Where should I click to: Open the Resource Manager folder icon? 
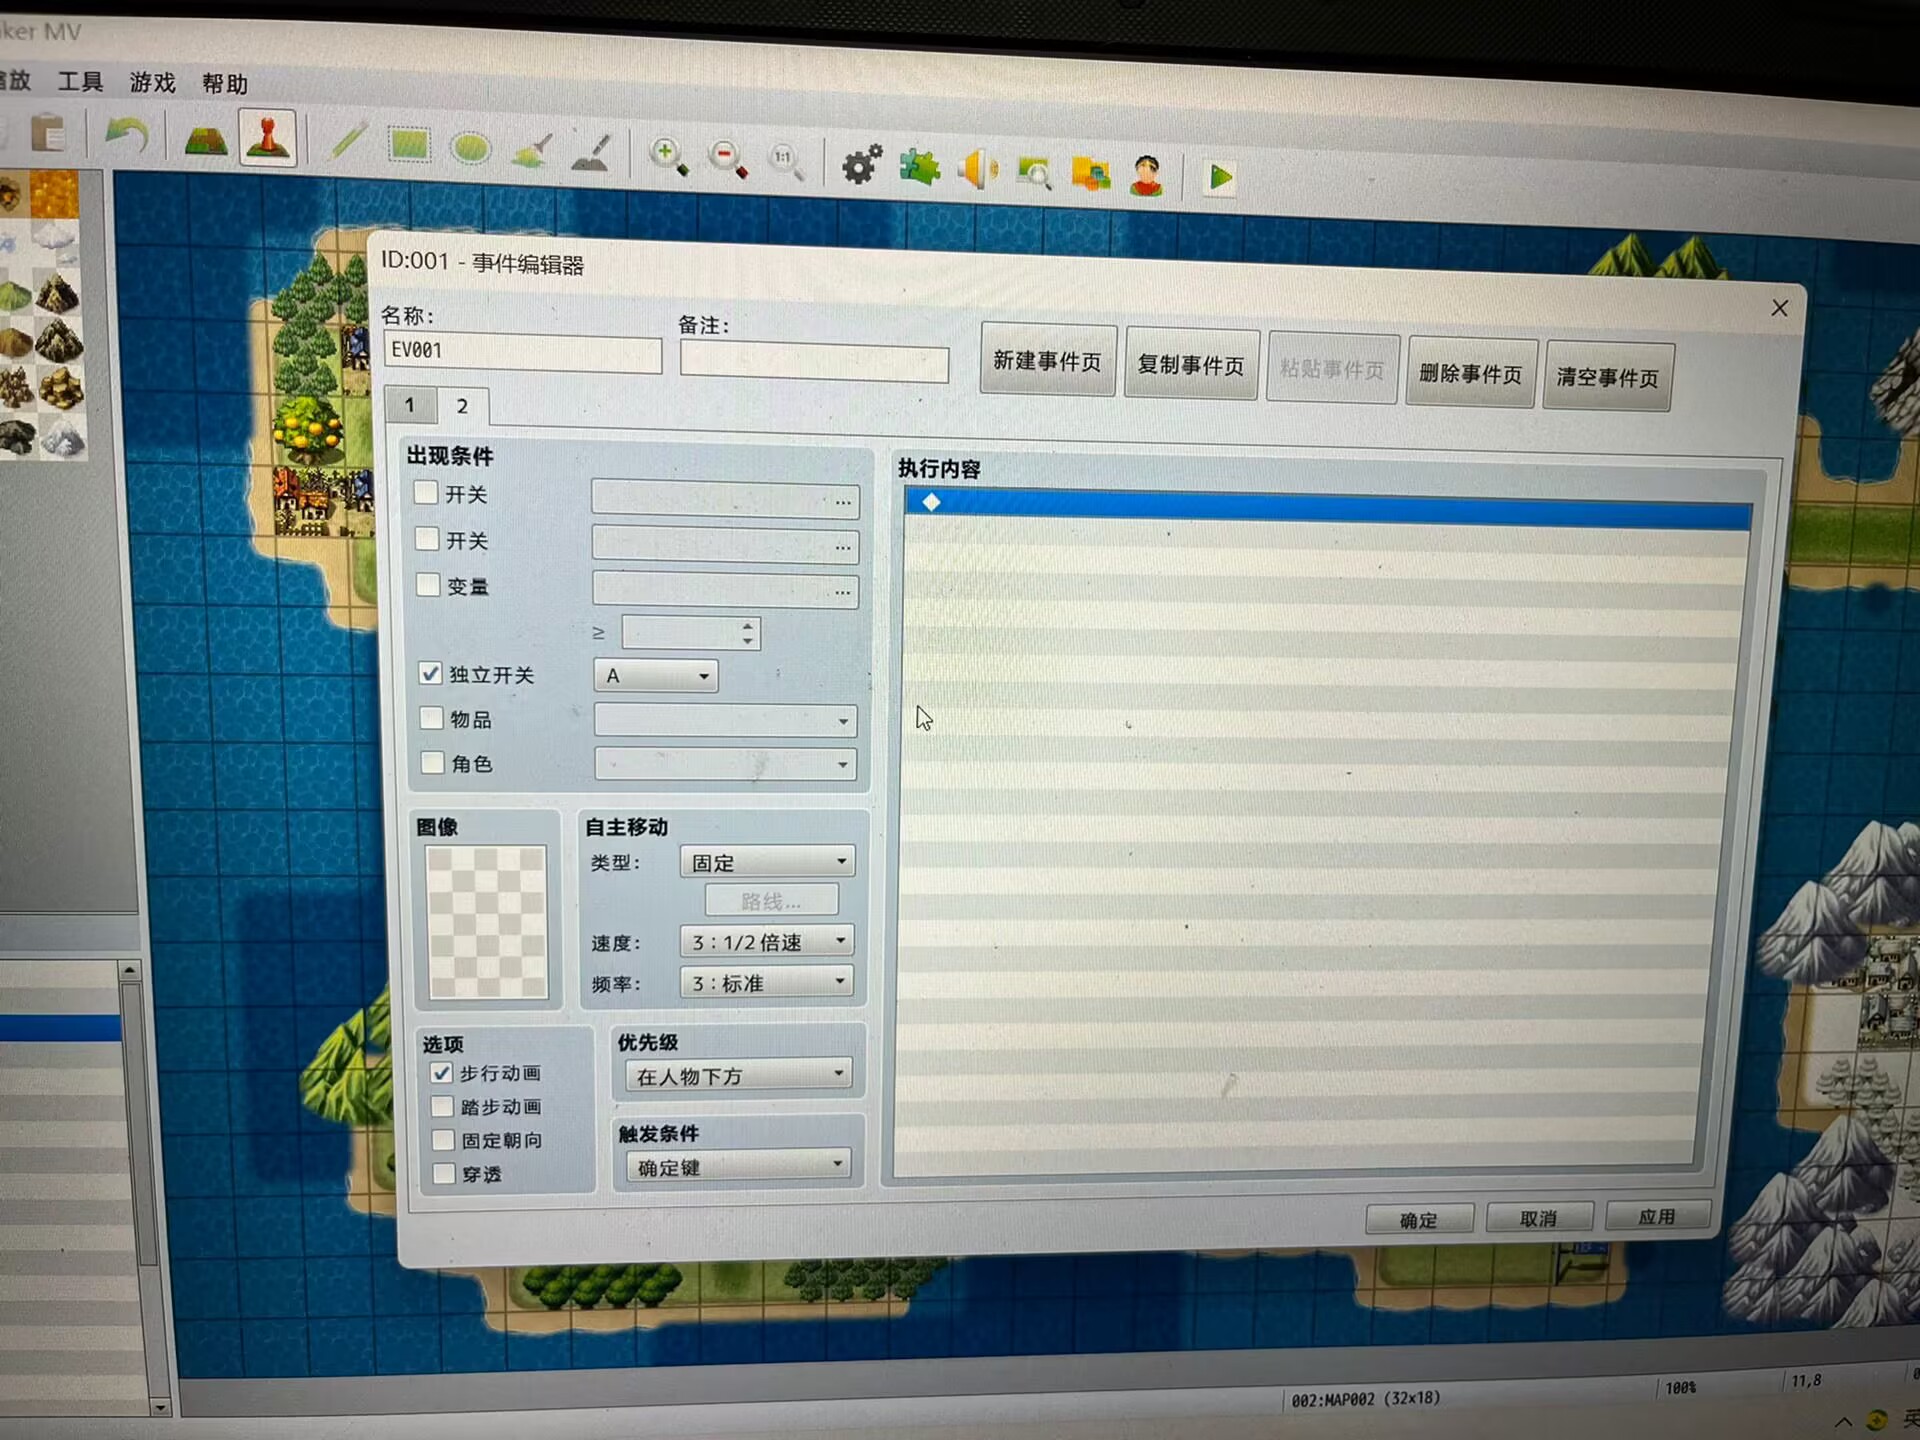pyautogui.click(x=1090, y=174)
